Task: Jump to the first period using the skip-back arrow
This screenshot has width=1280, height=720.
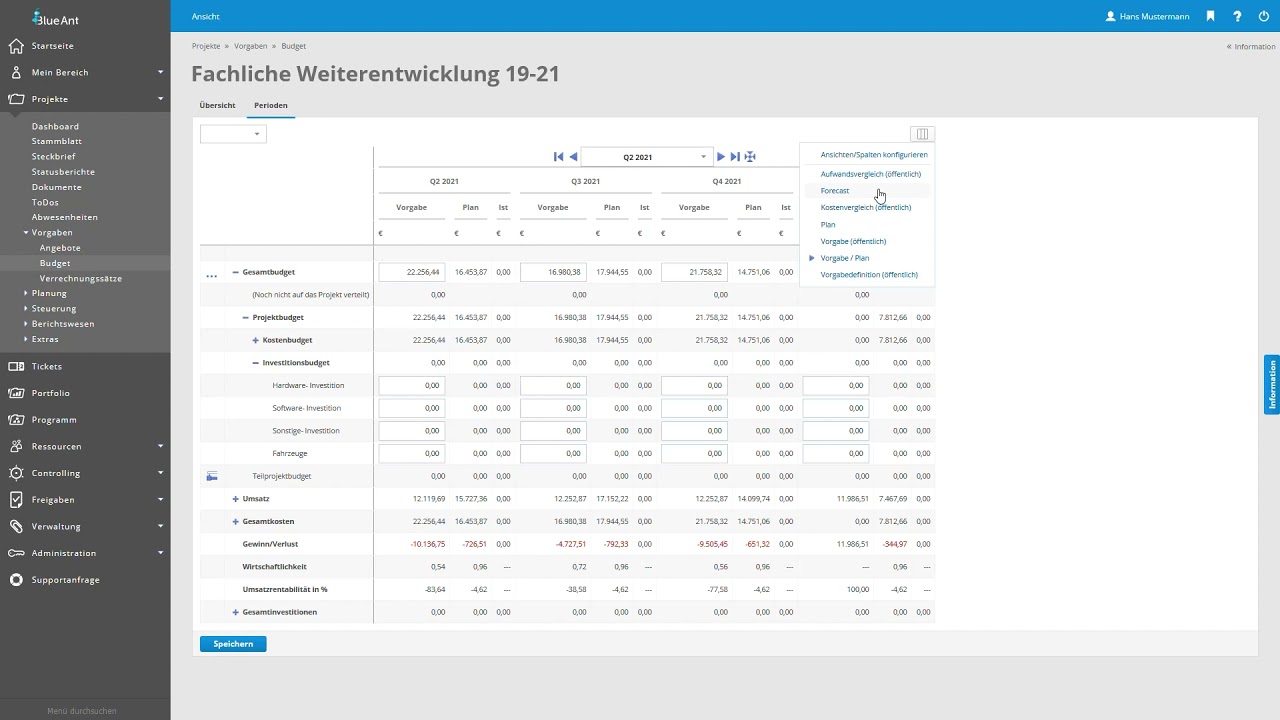Action: (x=559, y=157)
